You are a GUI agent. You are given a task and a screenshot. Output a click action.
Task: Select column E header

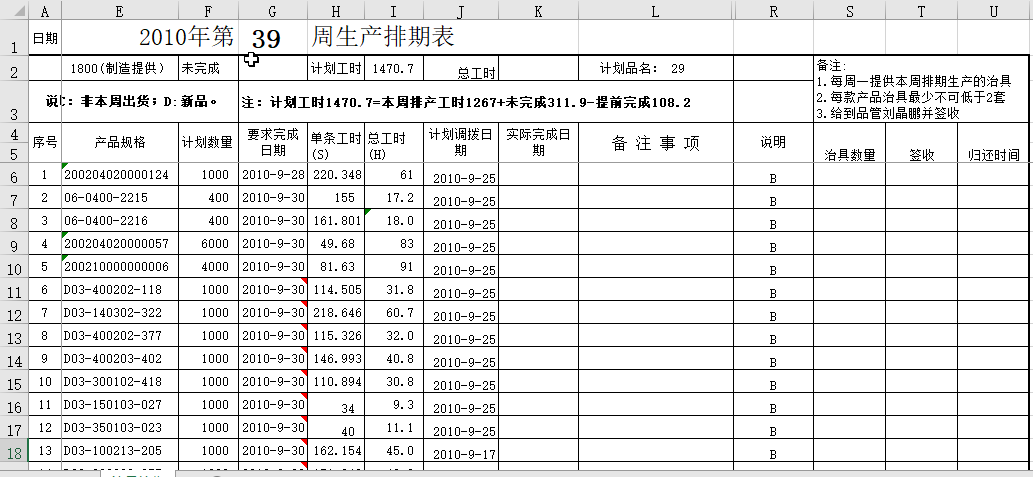(119, 10)
